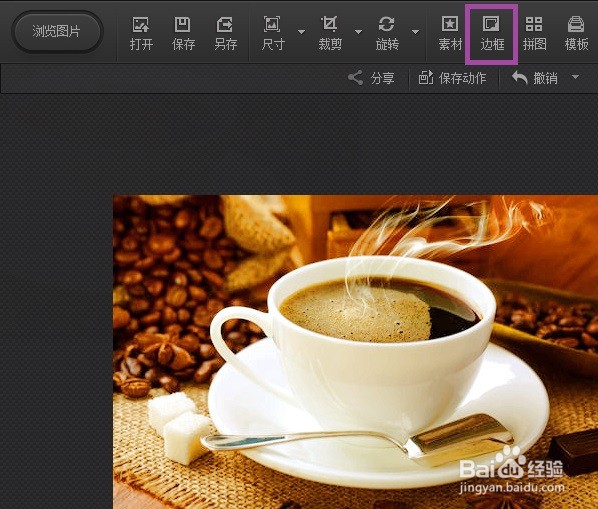Choose the 旋转 rotate tool
The height and width of the screenshot is (509, 598).
[x=387, y=34]
